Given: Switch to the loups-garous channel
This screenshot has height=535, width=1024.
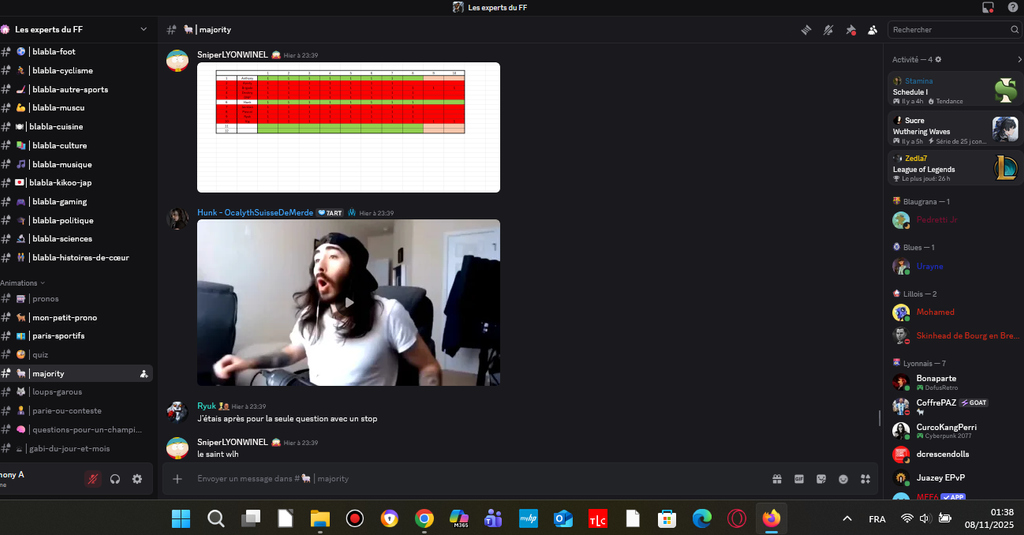Looking at the screenshot, I should tap(56, 392).
